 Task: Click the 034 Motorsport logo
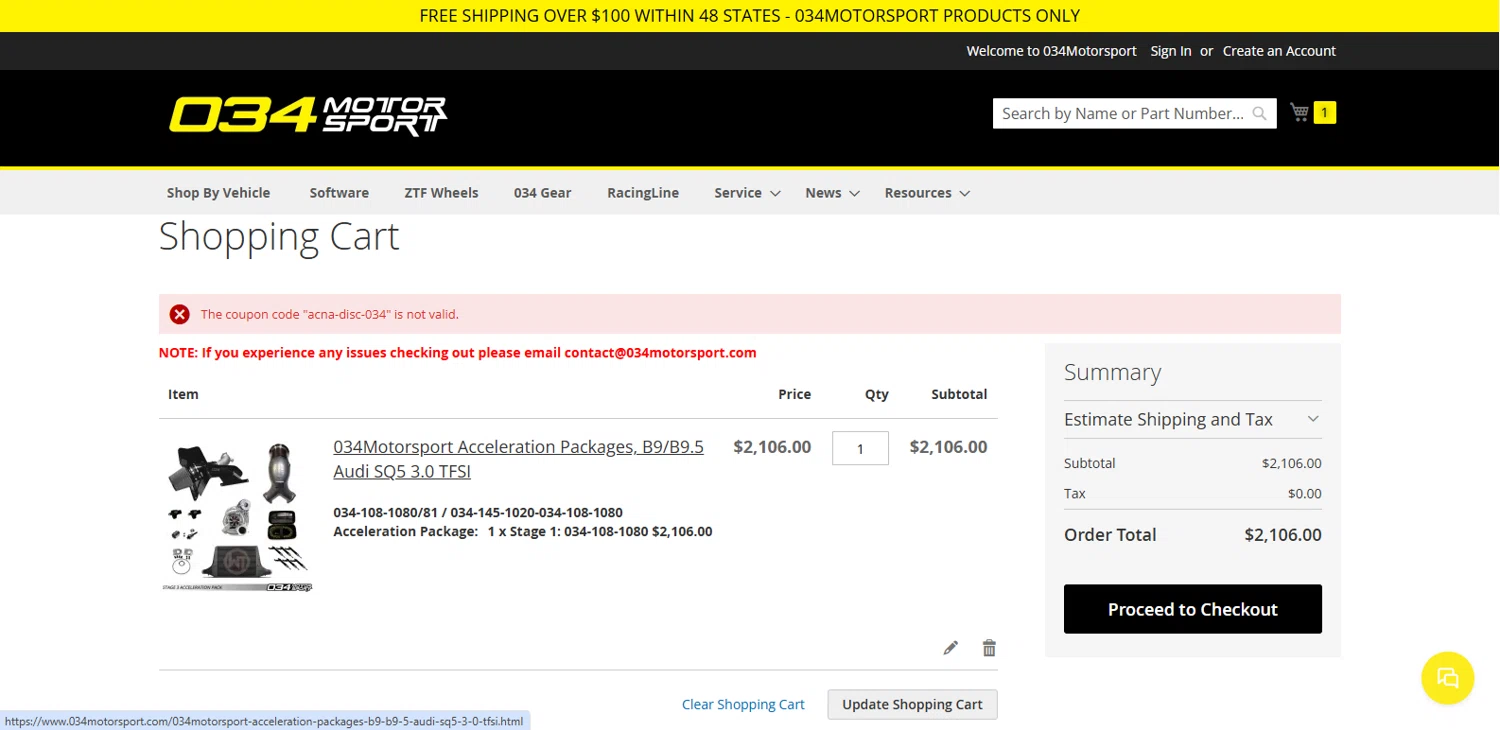click(308, 115)
